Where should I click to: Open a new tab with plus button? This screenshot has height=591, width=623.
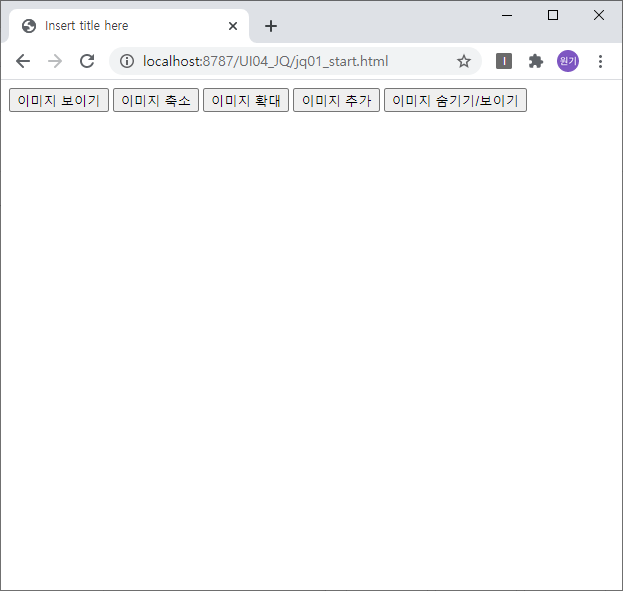[x=271, y=26]
